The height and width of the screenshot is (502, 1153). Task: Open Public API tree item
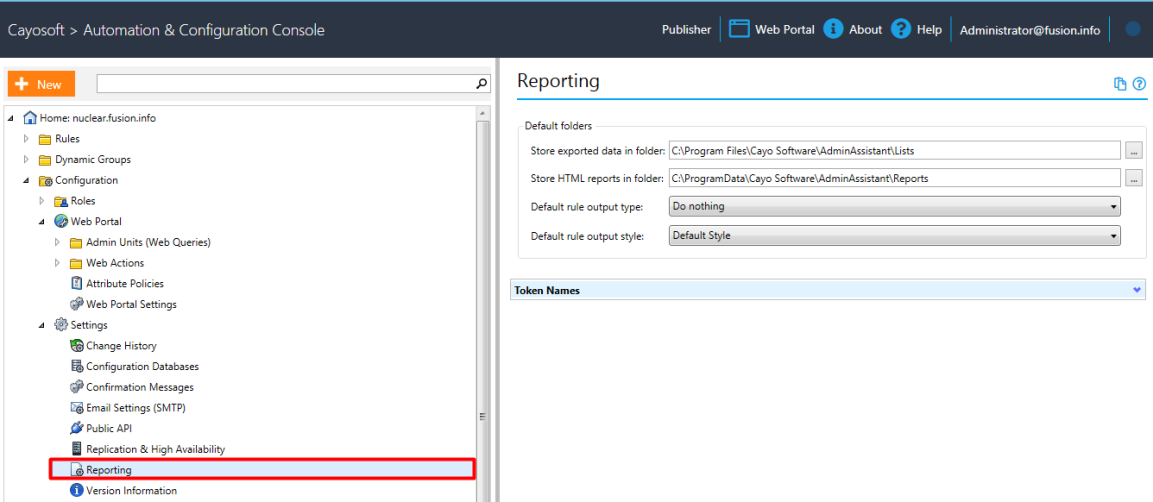(109, 428)
